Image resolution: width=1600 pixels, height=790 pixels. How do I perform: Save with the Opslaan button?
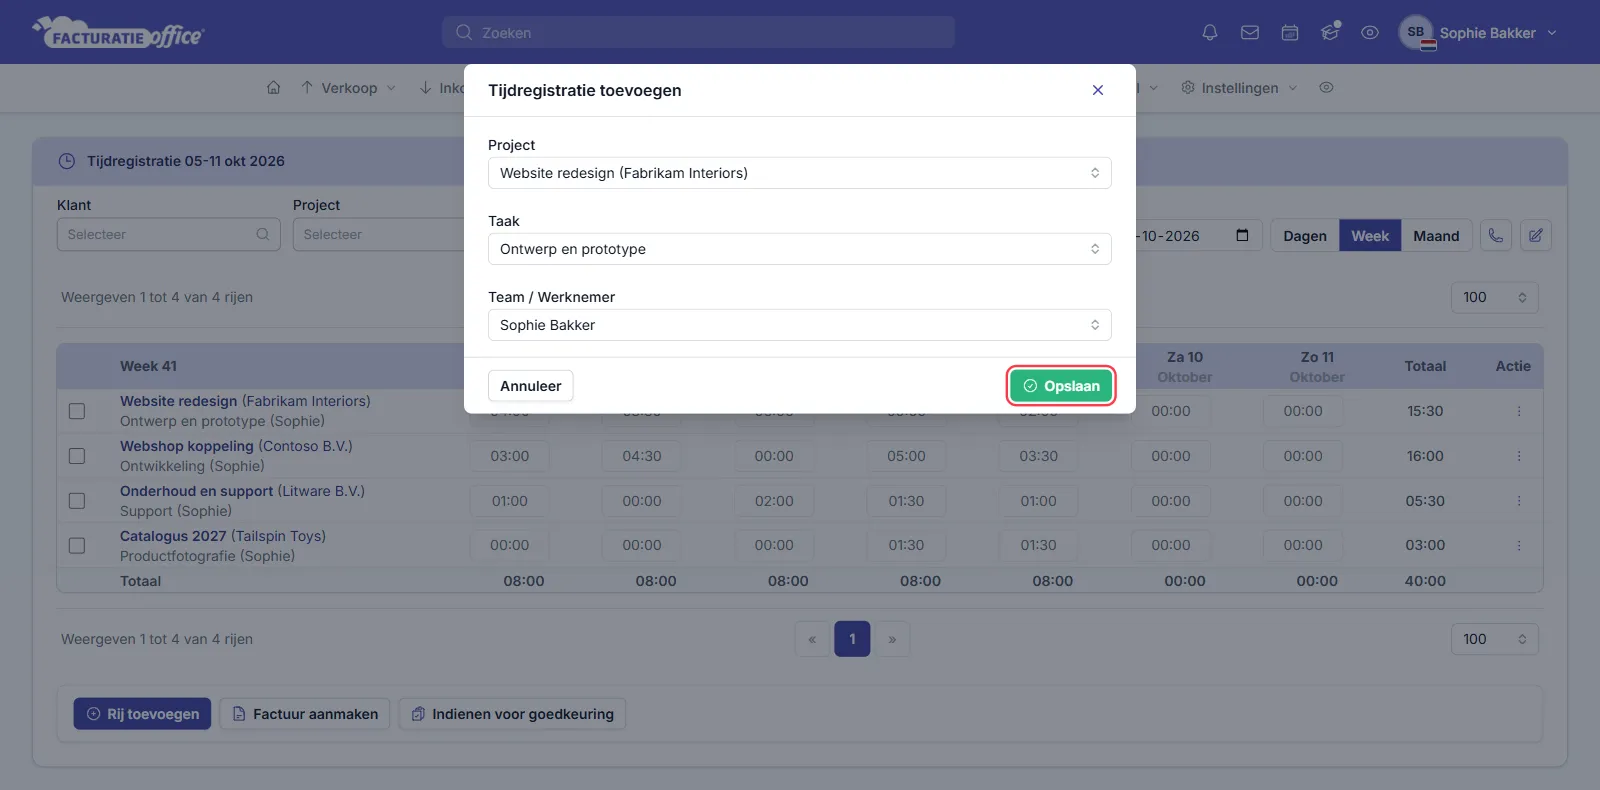point(1061,386)
